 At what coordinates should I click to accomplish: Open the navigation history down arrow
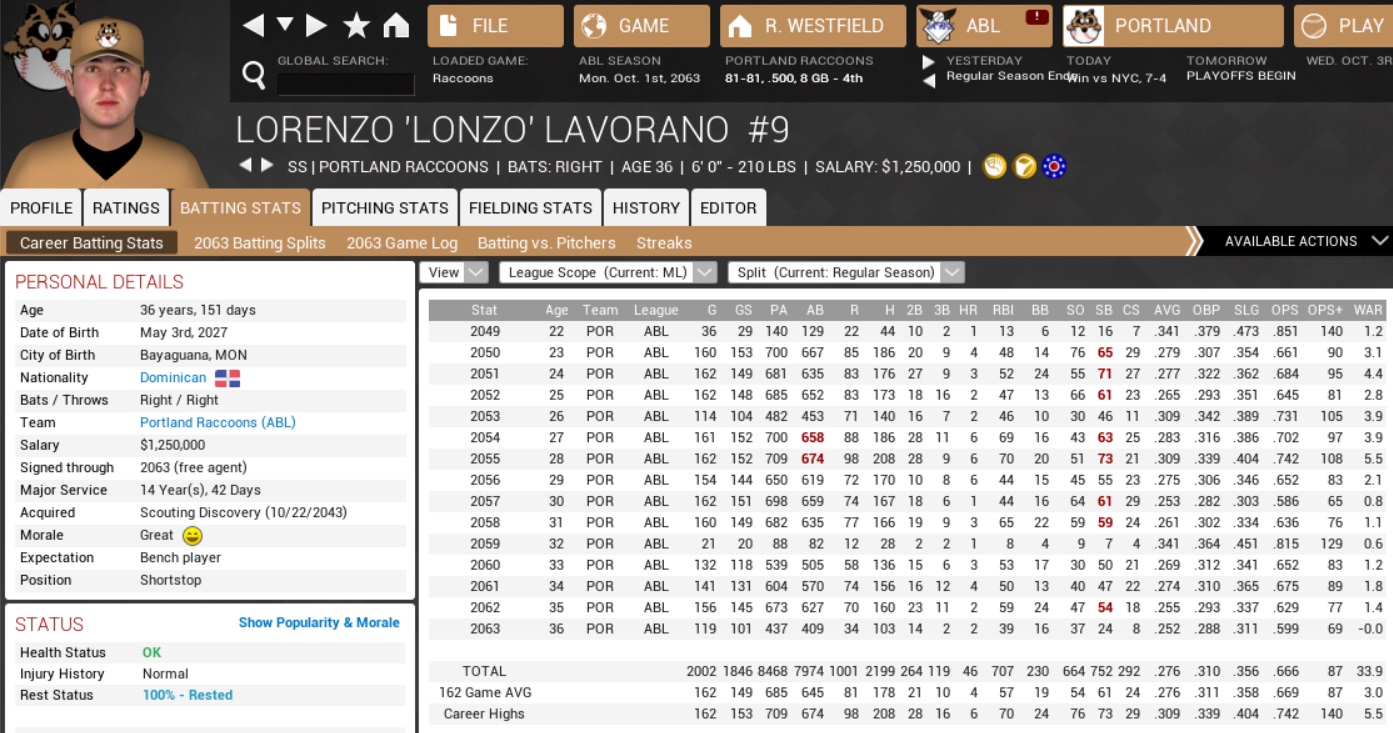point(285,26)
